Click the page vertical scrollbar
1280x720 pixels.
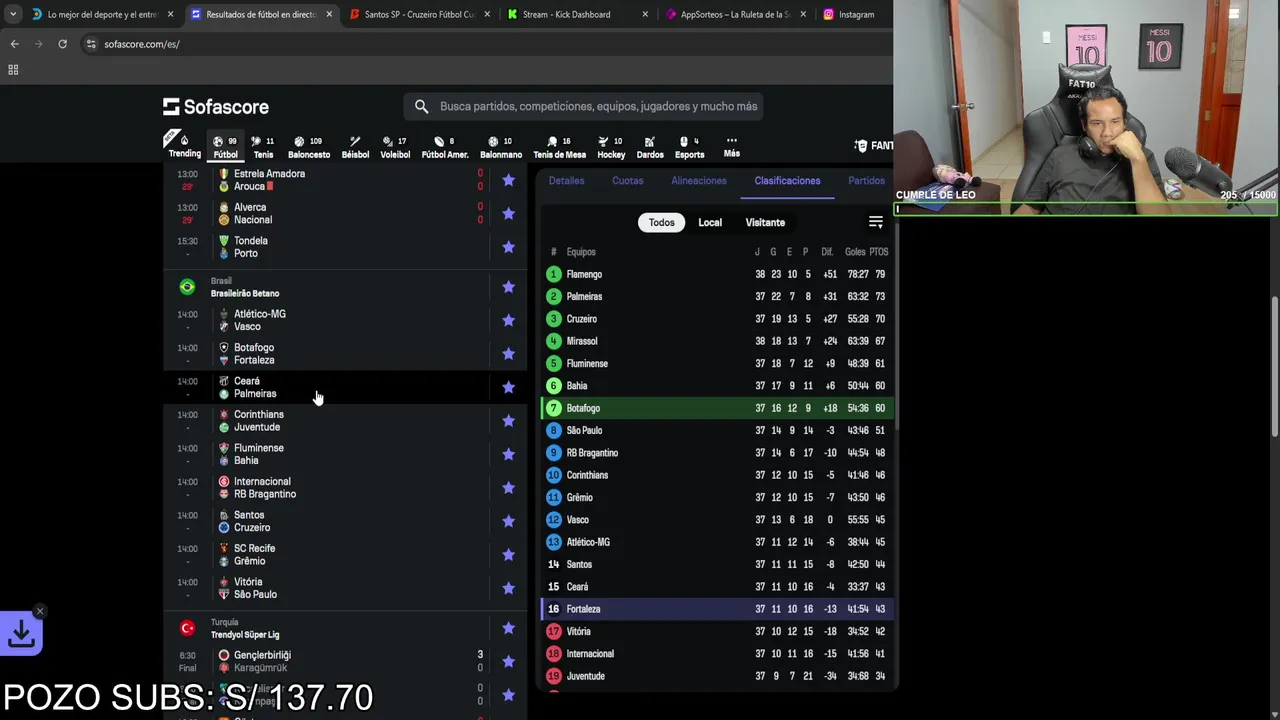(1274, 367)
